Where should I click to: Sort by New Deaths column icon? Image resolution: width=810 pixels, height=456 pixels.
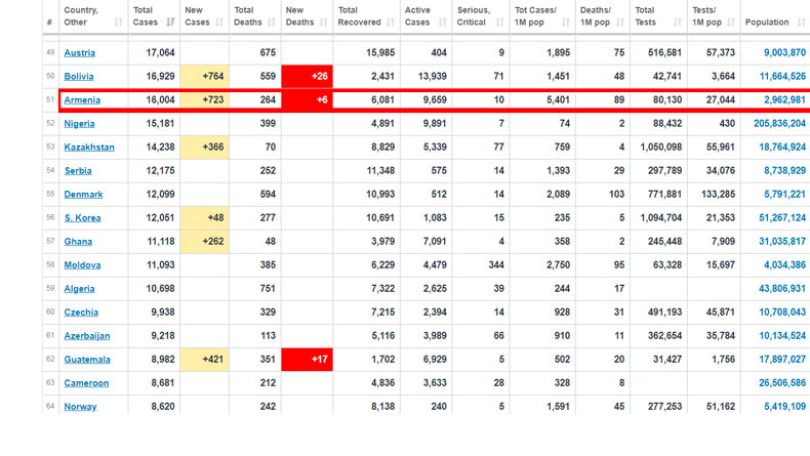click(x=323, y=22)
